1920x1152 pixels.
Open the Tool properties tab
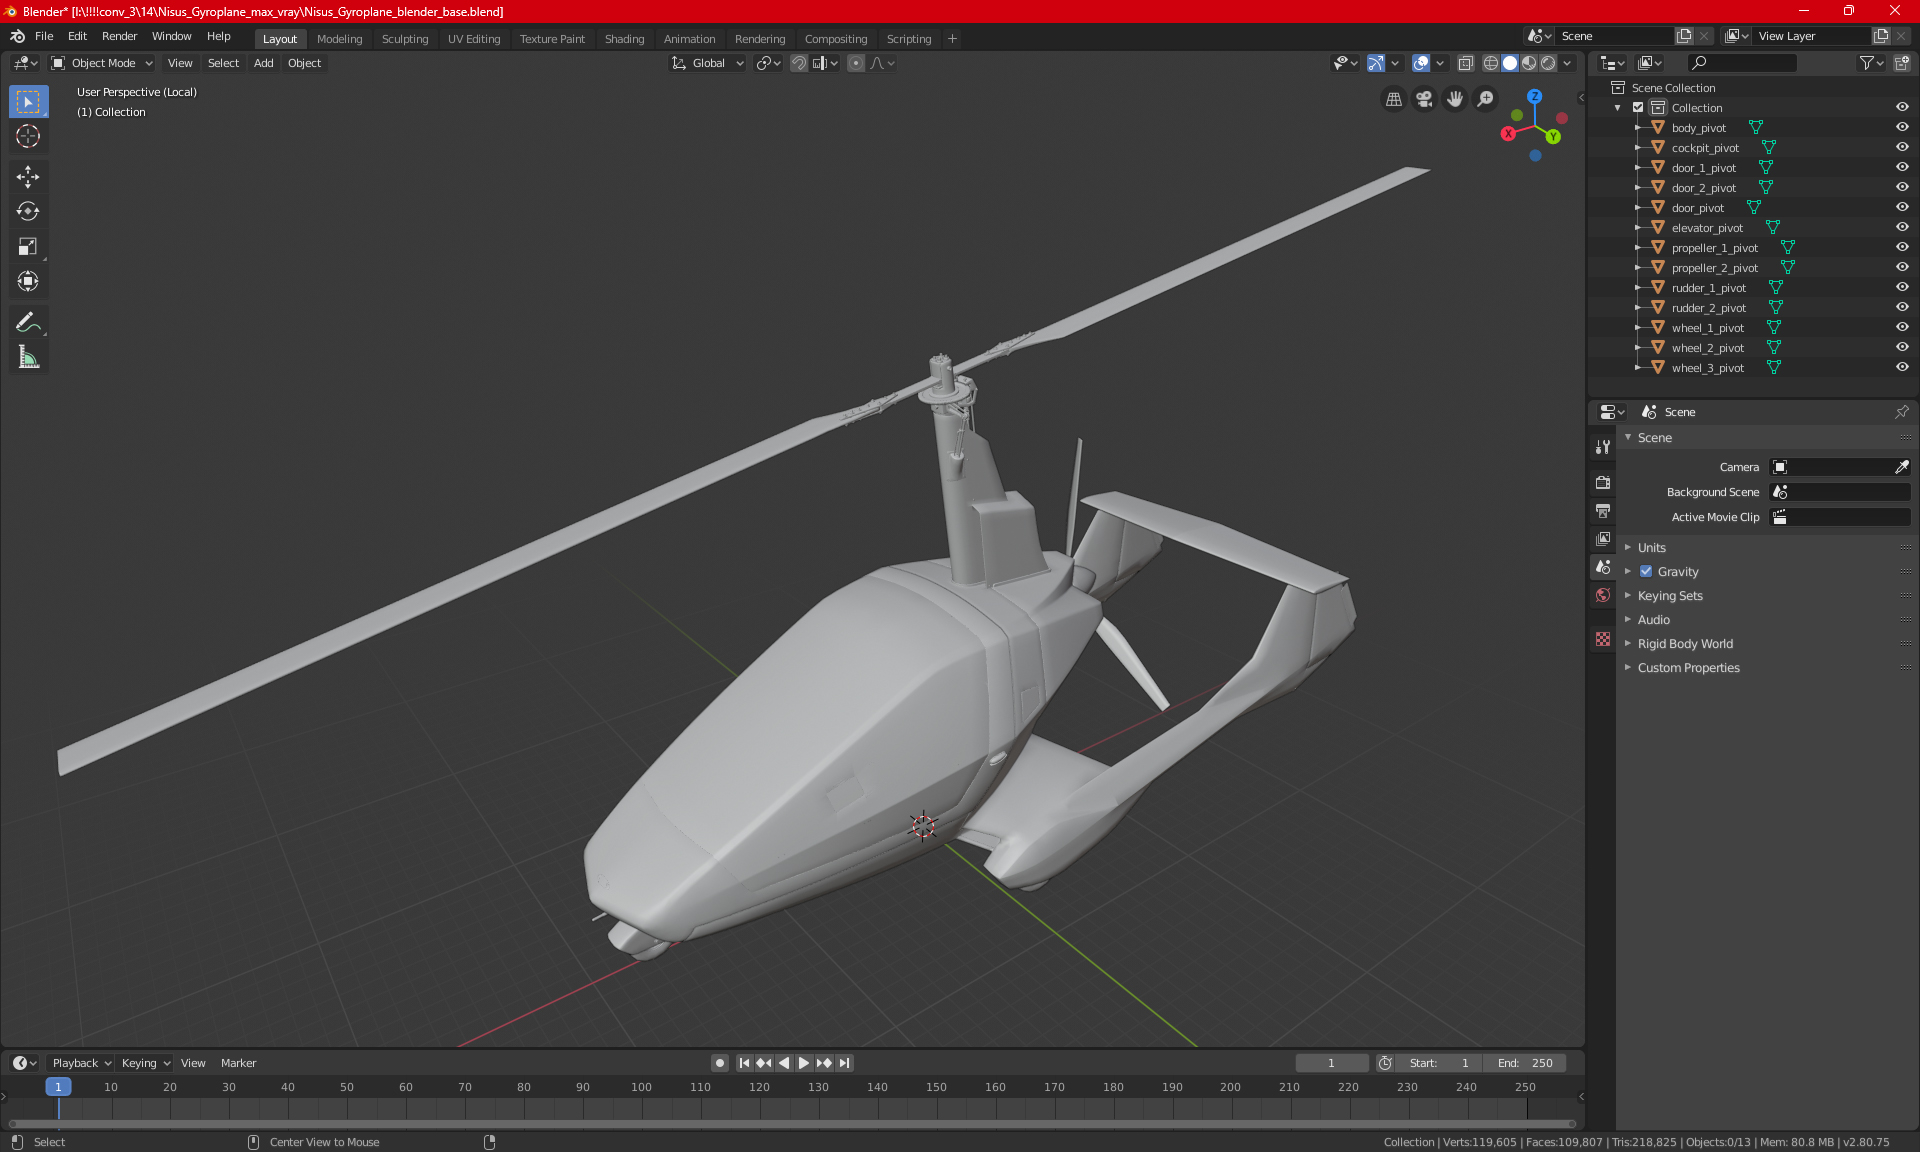click(x=1603, y=447)
